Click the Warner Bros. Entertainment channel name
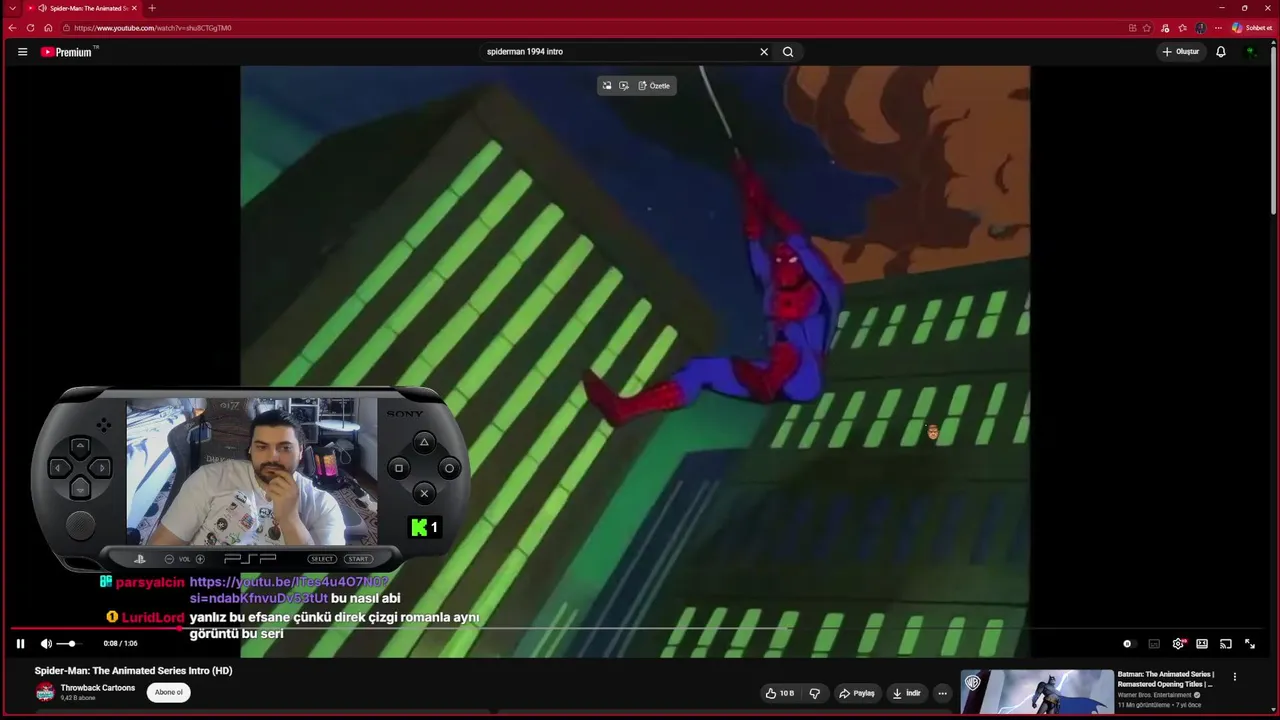This screenshot has width=1280, height=720. point(1155,695)
